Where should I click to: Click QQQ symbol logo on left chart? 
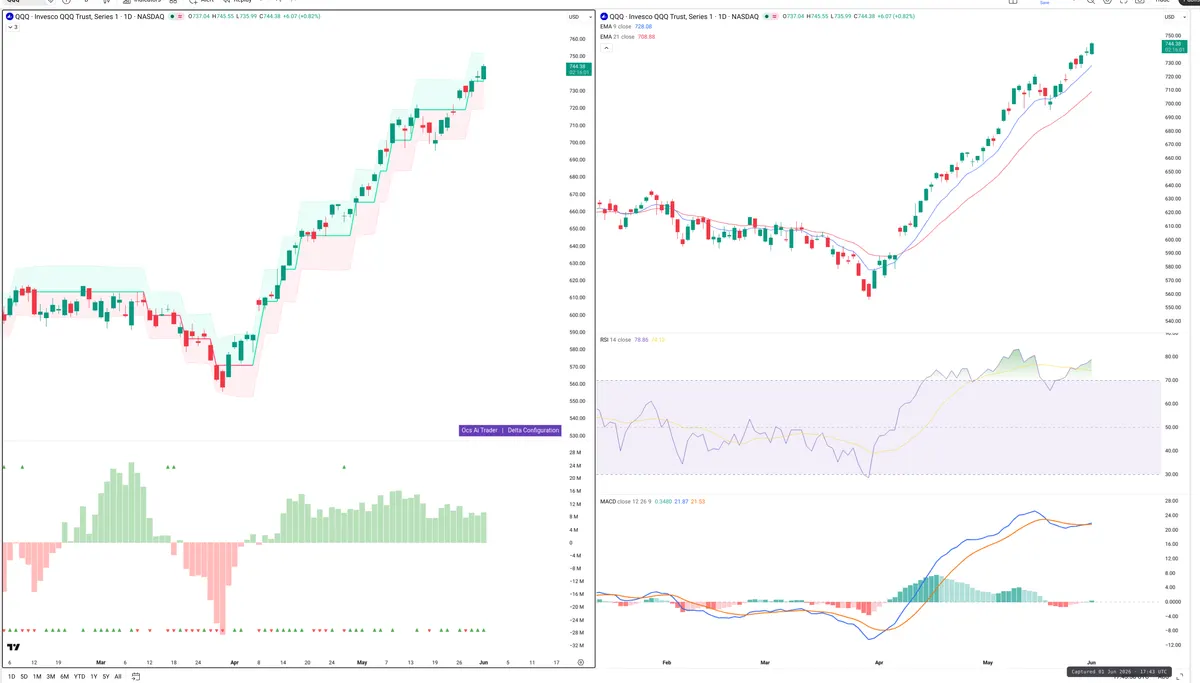(10, 16)
